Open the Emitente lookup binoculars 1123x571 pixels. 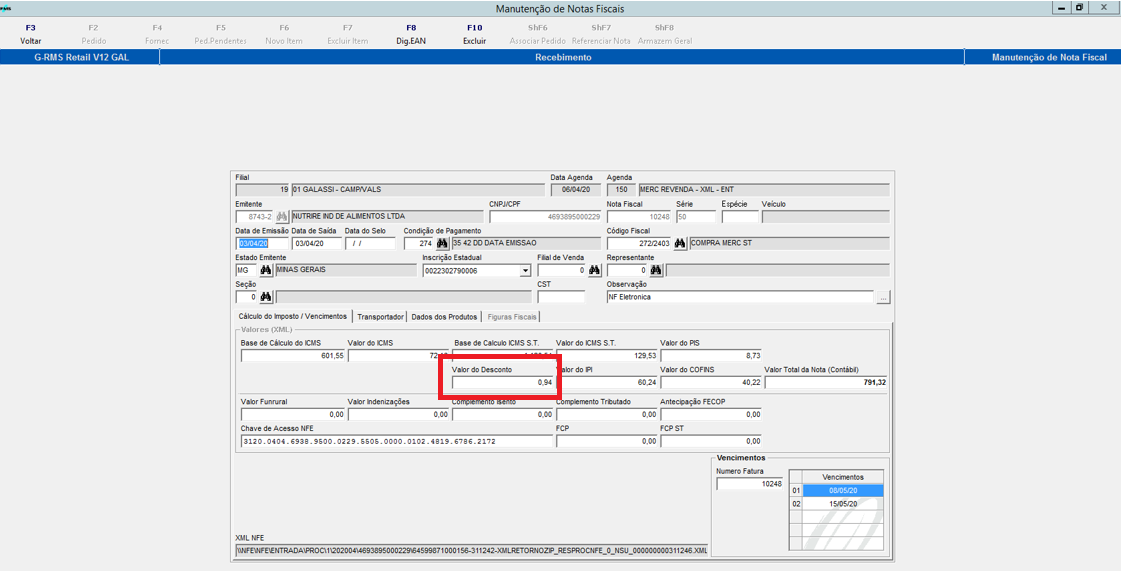tap(281, 216)
